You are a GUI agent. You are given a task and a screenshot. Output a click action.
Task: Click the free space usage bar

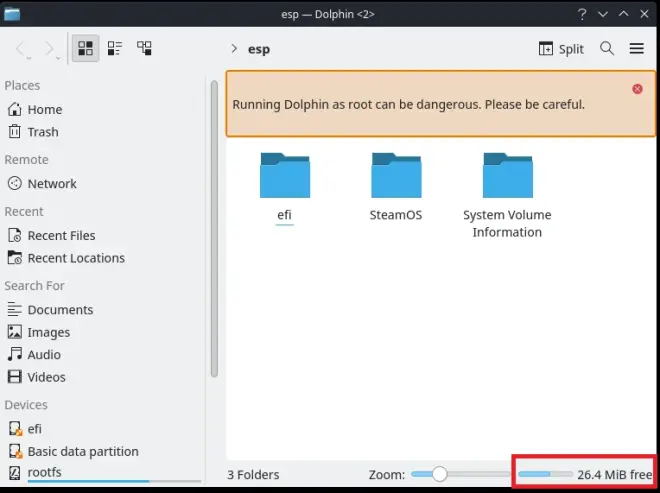[x=545, y=474]
